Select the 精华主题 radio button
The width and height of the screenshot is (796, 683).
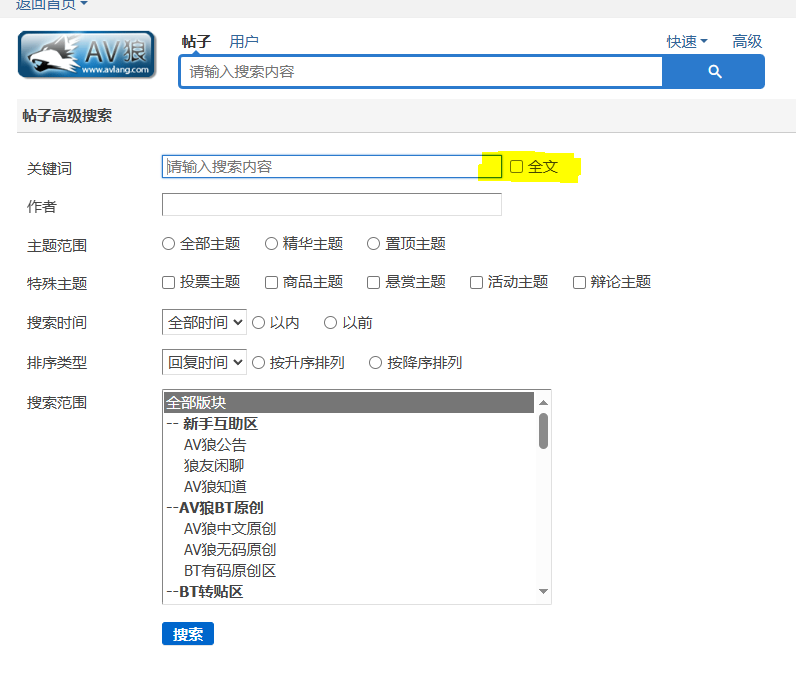tap(271, 244)
